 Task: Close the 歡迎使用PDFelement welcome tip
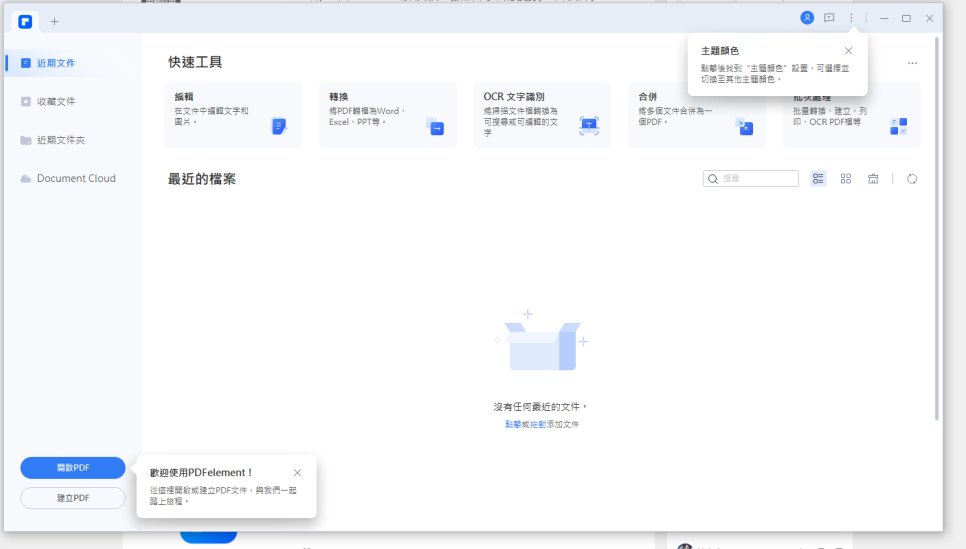[297, 472]
